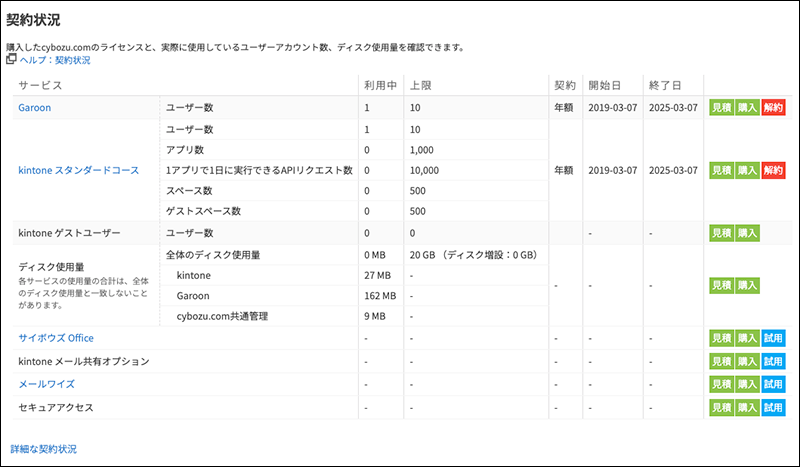Click the Garoon disk usage row label
This screenshot has height=467, width=800.
[x=193, y=296]
